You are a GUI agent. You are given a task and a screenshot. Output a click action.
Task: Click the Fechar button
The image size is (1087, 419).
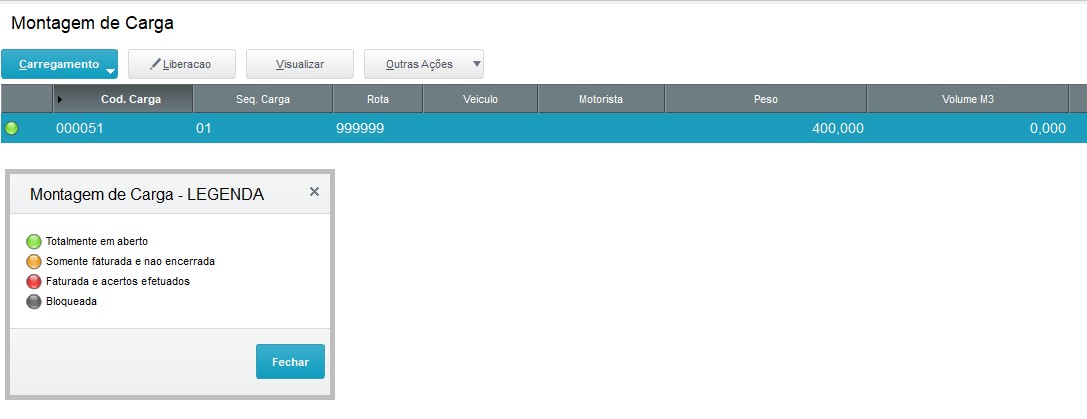[290, 361]
